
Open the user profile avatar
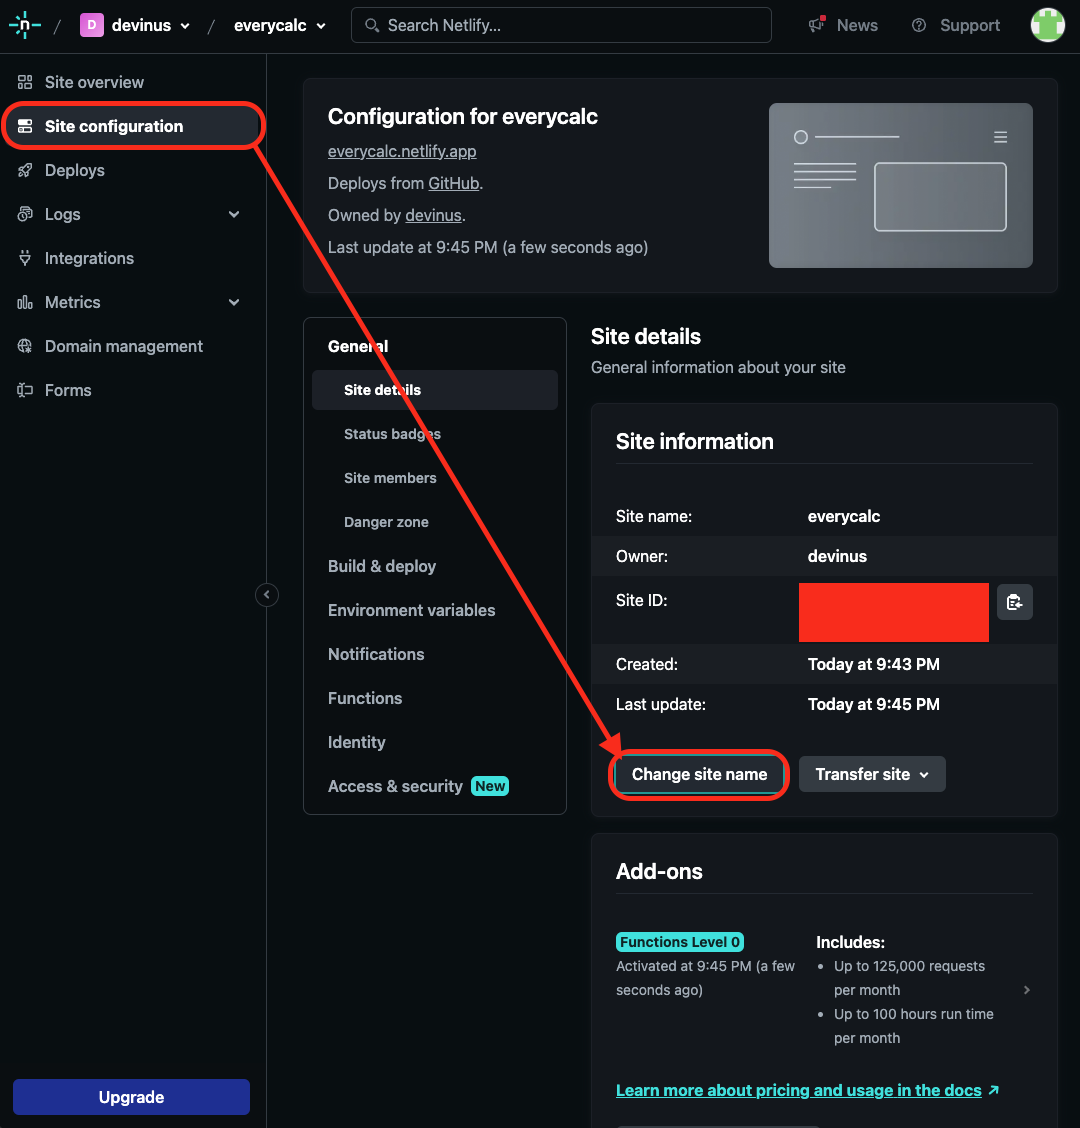(x=1047, y=25)
